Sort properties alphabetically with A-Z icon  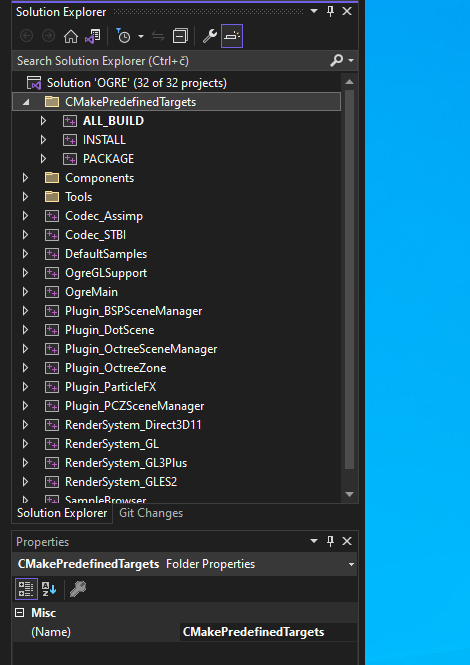coord(49,589)
